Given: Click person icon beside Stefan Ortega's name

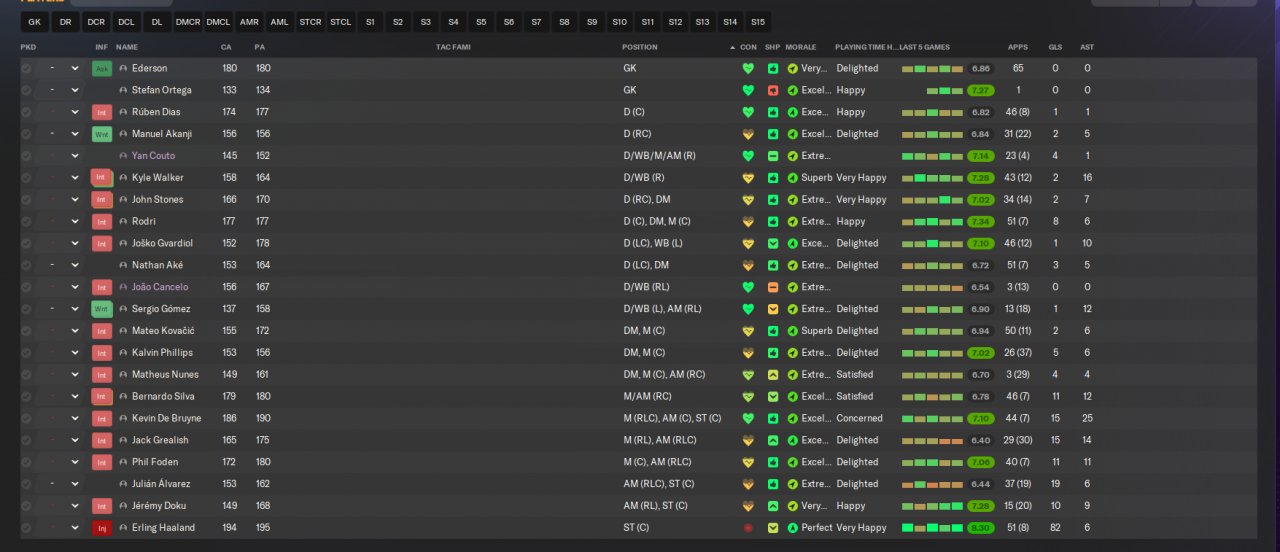Looking at the screenshot, I should (123, 90).
